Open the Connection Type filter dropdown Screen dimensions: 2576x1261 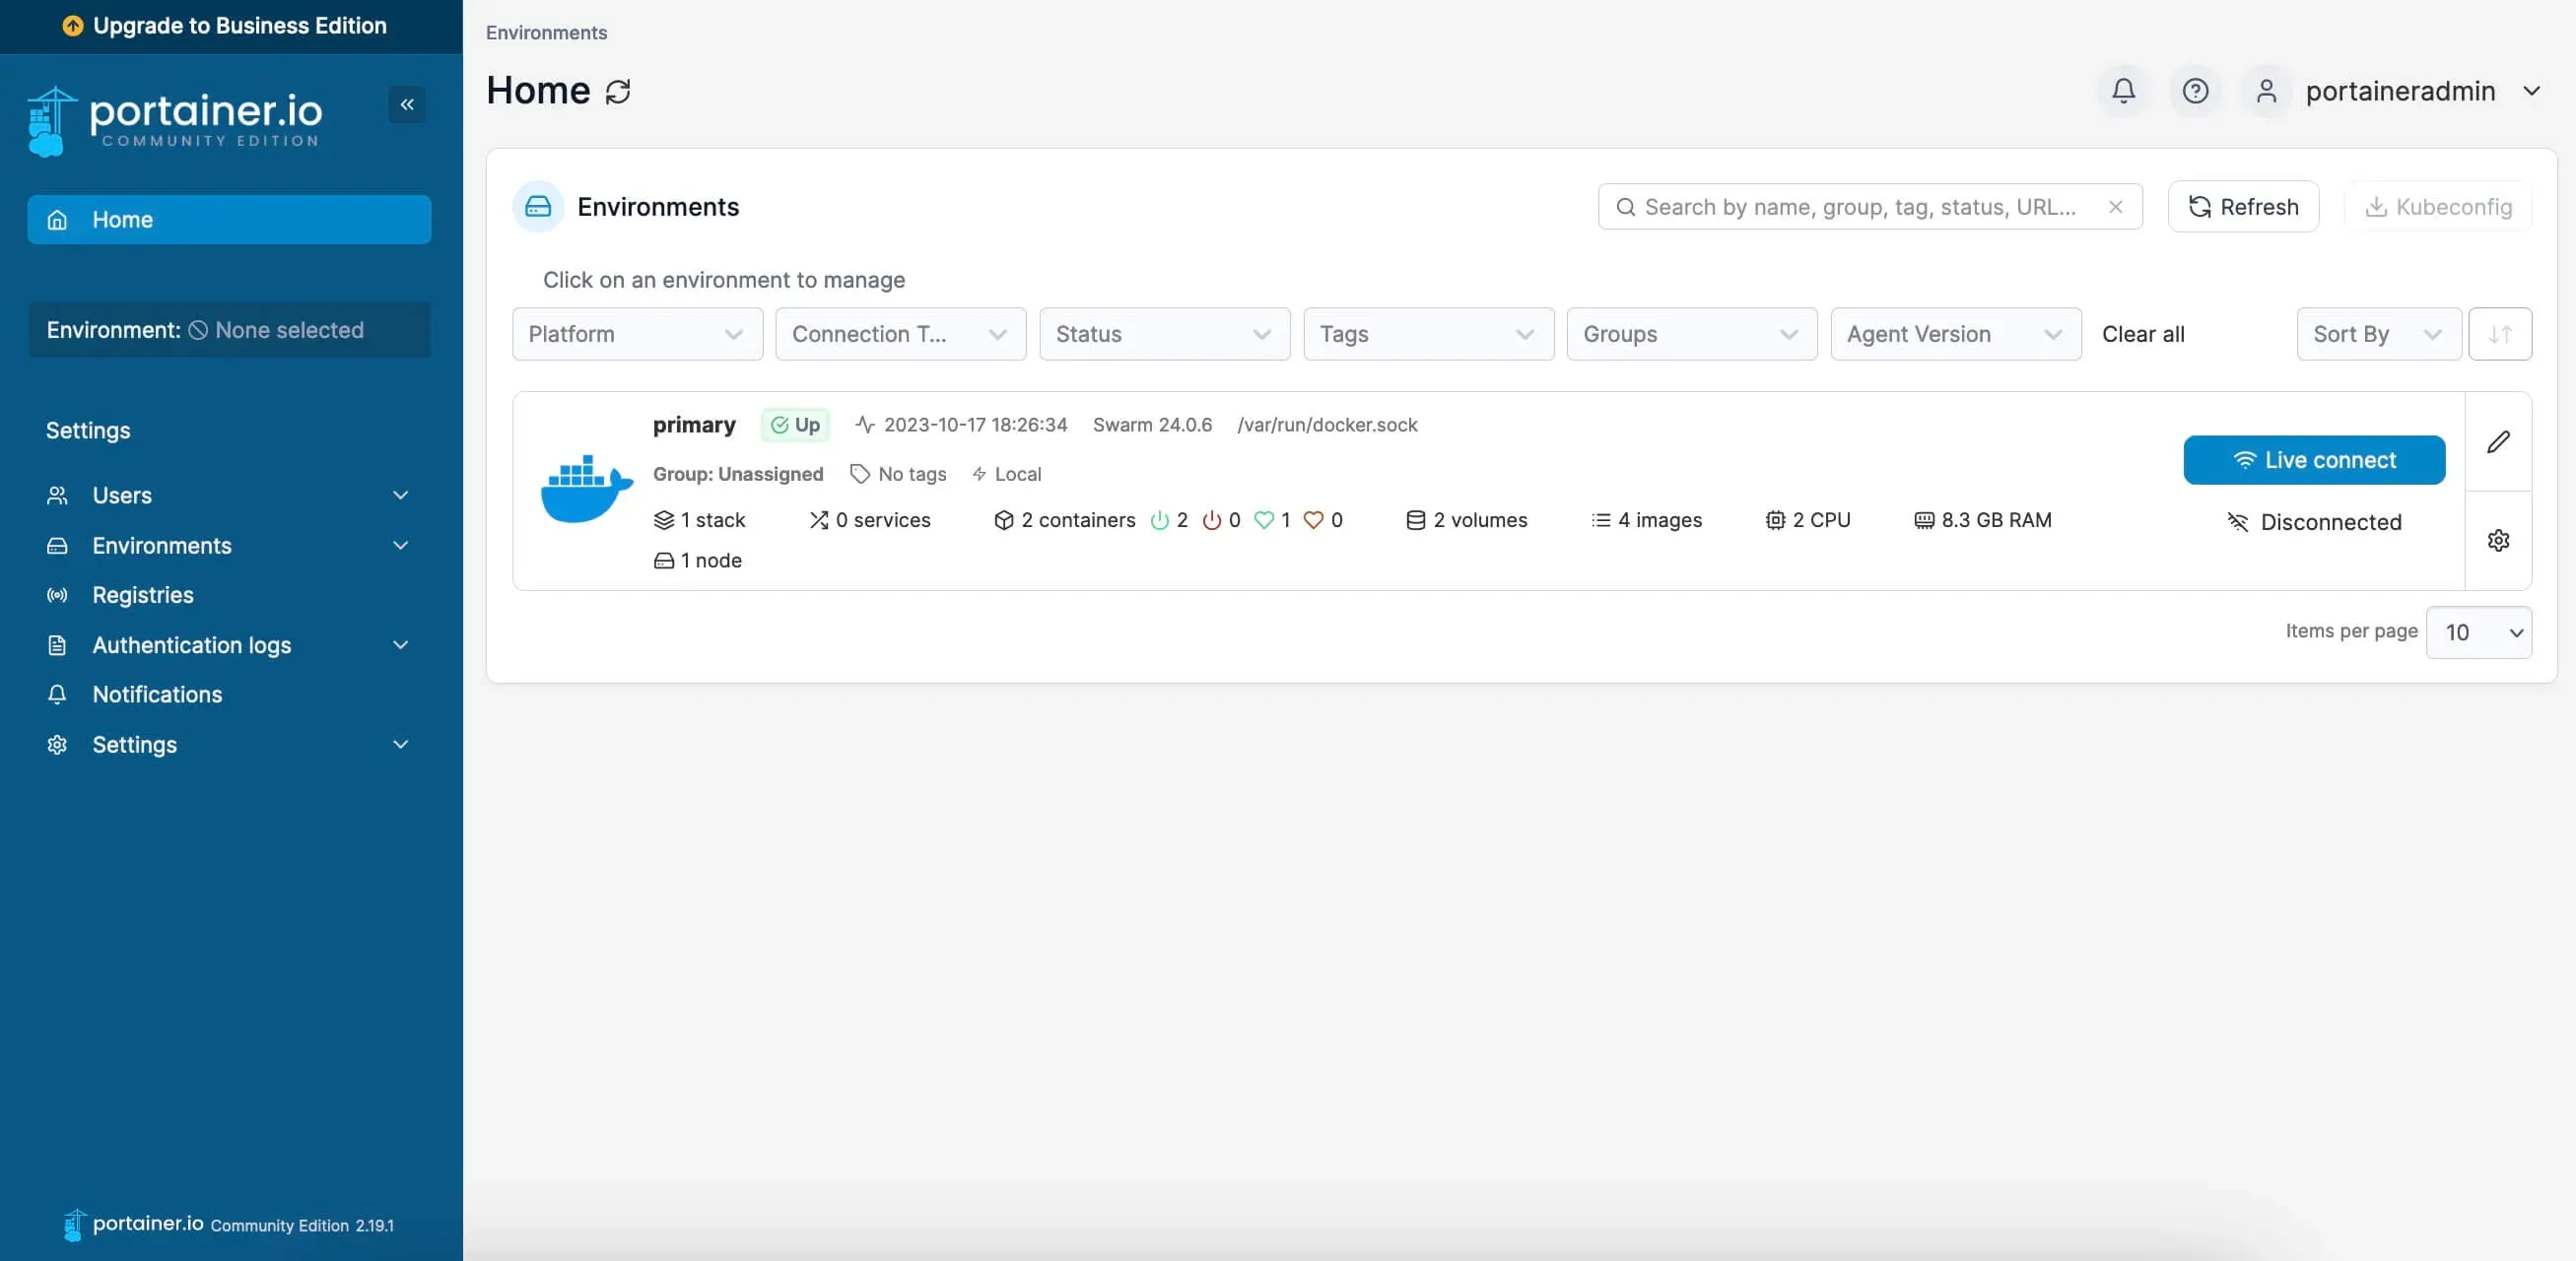click(900, 334)
